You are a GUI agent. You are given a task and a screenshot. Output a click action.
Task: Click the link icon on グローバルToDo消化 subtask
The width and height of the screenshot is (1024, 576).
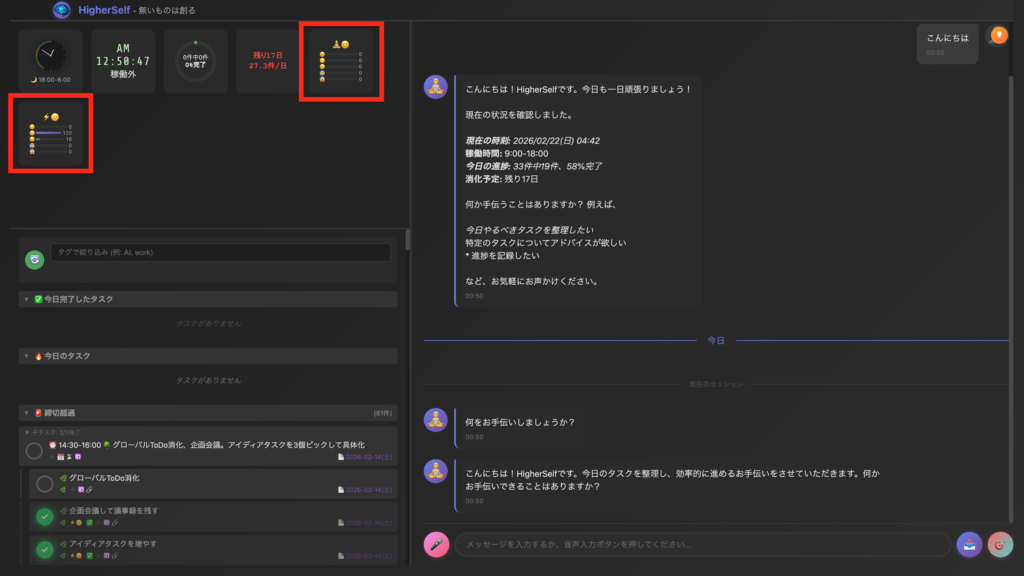pyautogui.click(x=90, y=490)
